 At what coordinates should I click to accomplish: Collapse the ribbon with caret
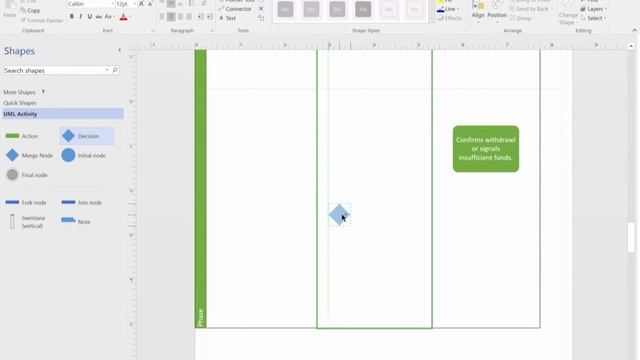pos(634,30)
